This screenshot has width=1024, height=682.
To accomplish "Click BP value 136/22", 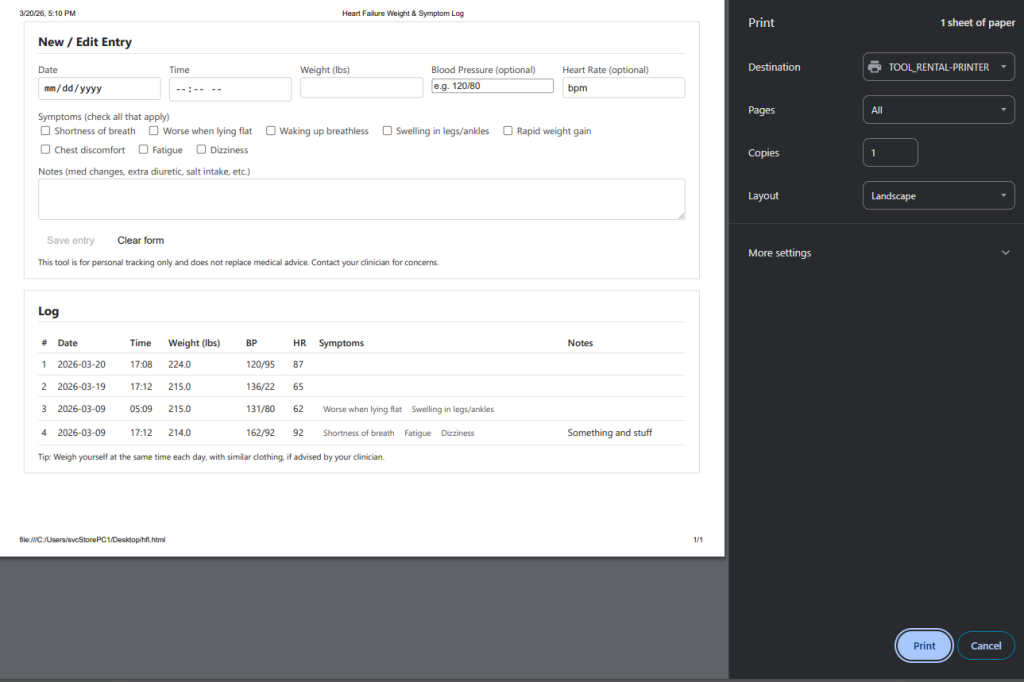I will (261, 387).
